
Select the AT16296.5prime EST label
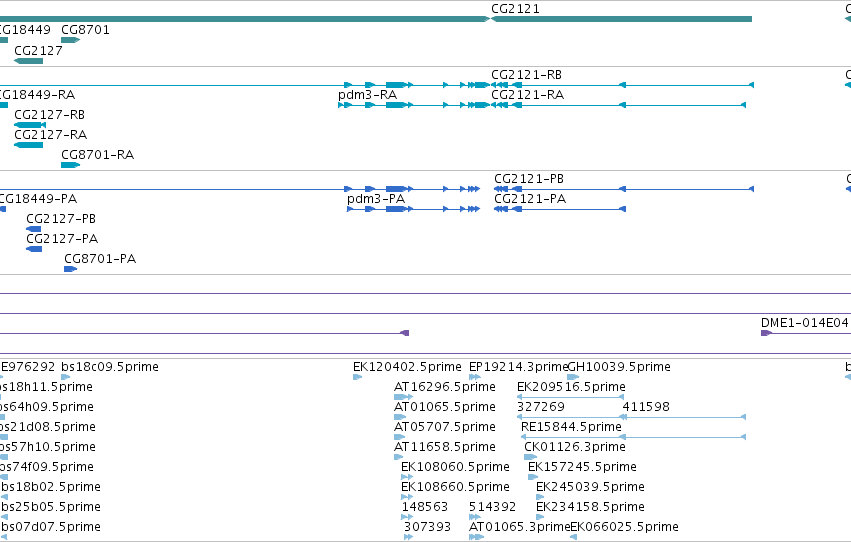(444, 387)
